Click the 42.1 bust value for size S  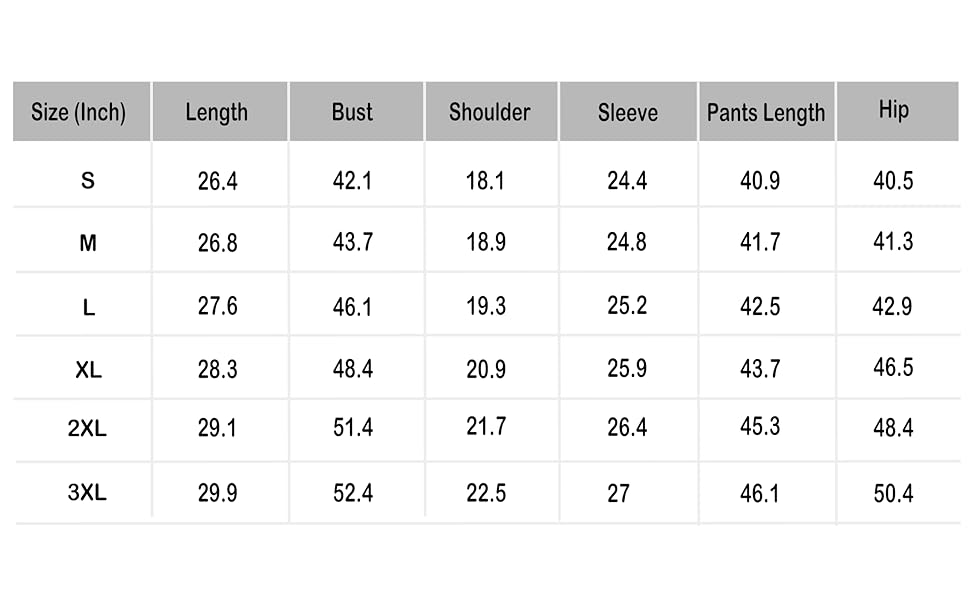[x=353, y=181]
